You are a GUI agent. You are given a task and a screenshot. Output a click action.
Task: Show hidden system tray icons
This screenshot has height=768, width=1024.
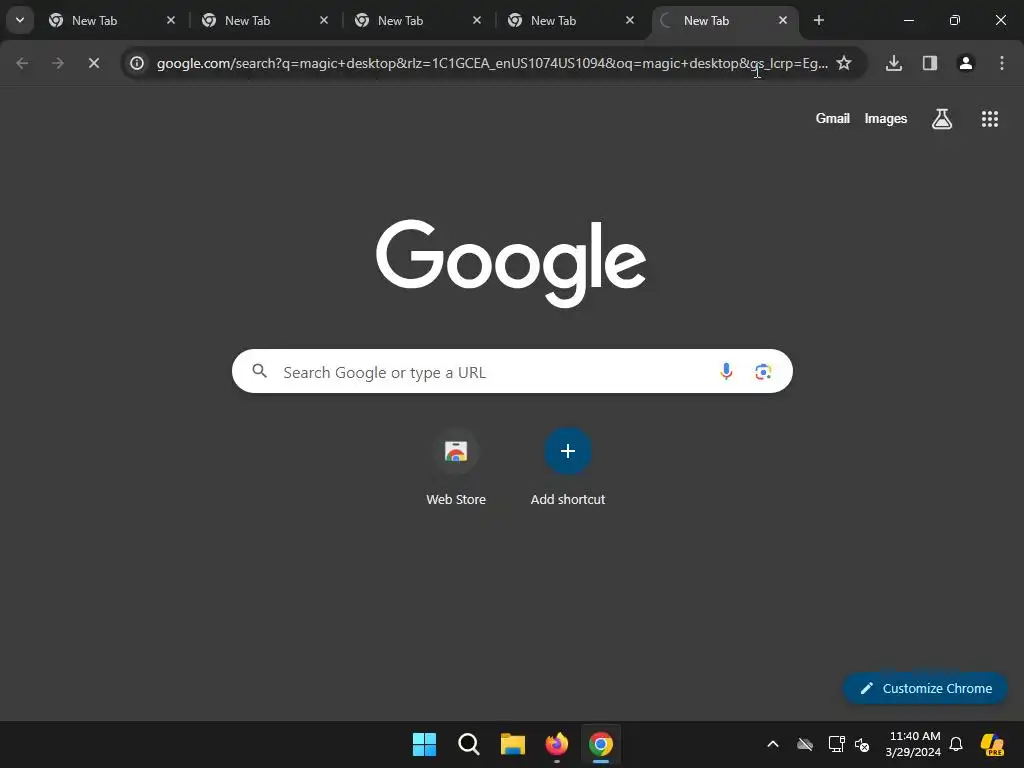773,744
